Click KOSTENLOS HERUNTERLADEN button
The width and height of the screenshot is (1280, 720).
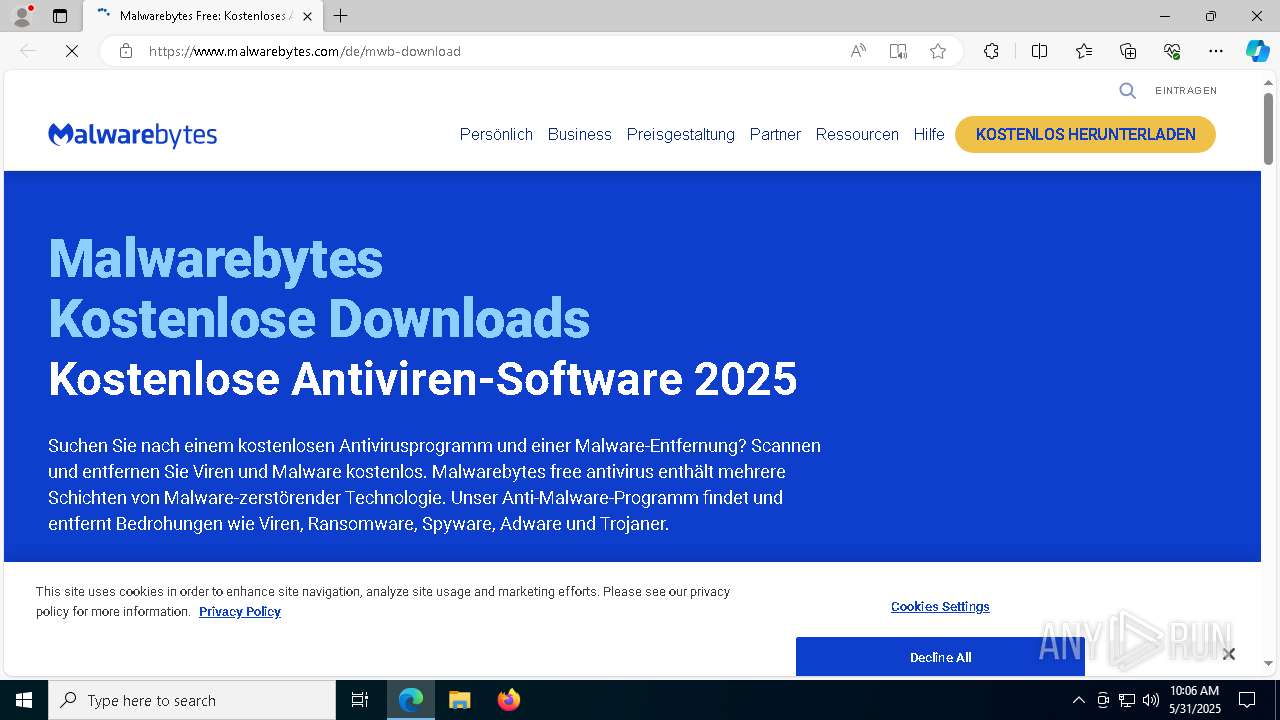point(1085,134)
